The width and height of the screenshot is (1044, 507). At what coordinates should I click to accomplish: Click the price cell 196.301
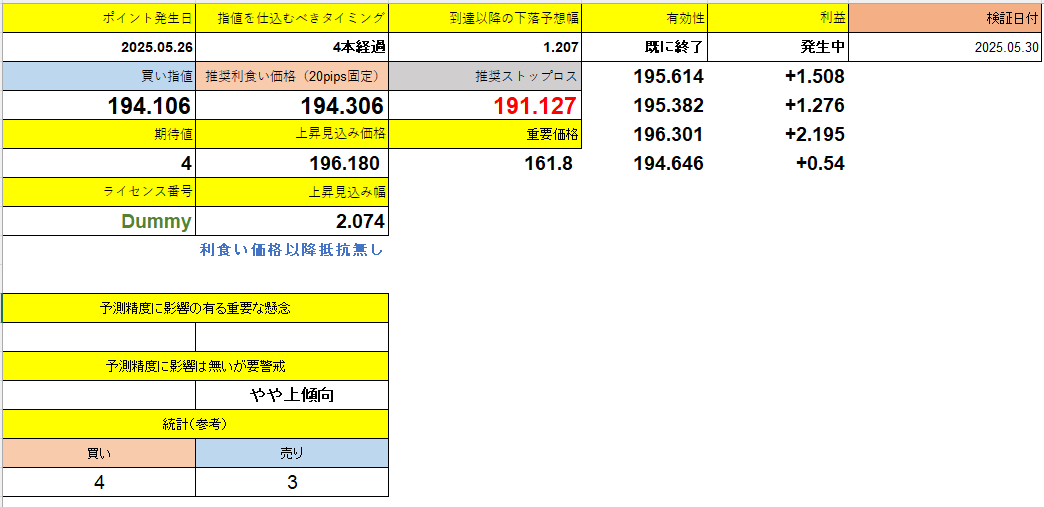click(668, 135)
